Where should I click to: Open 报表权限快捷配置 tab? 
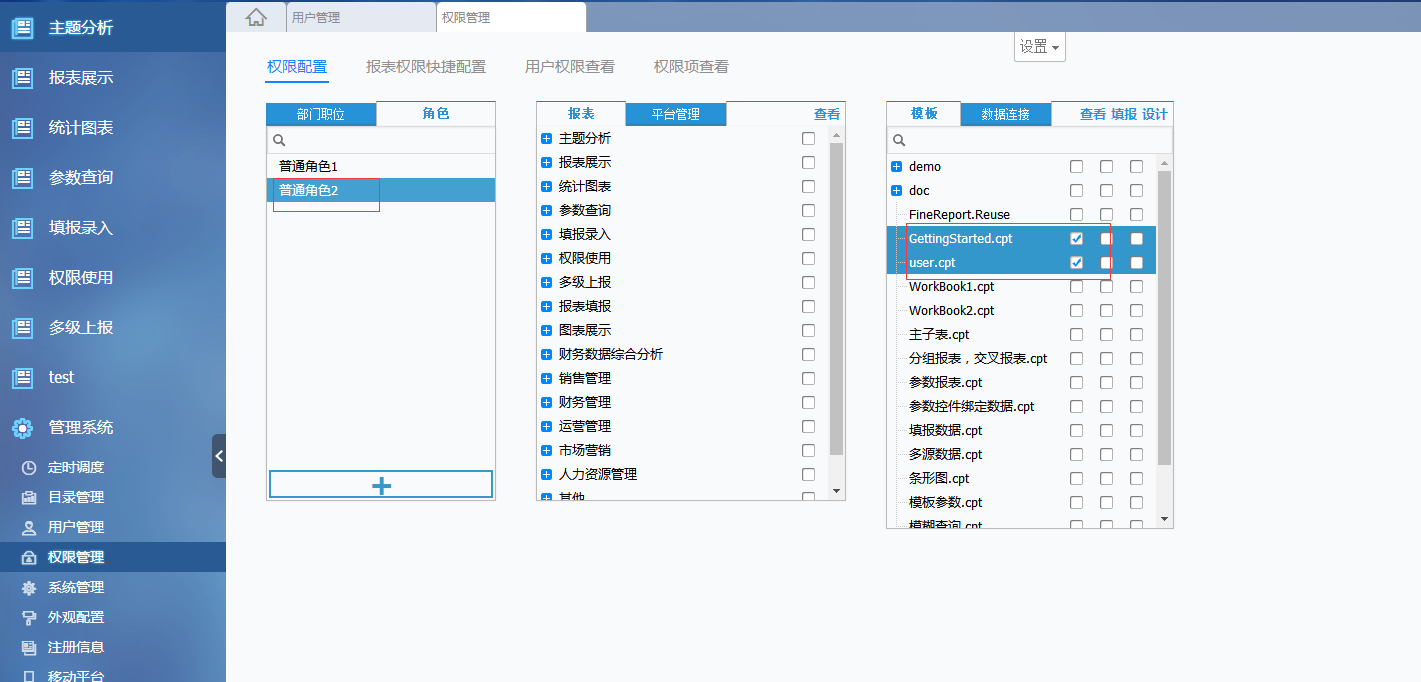426,67
